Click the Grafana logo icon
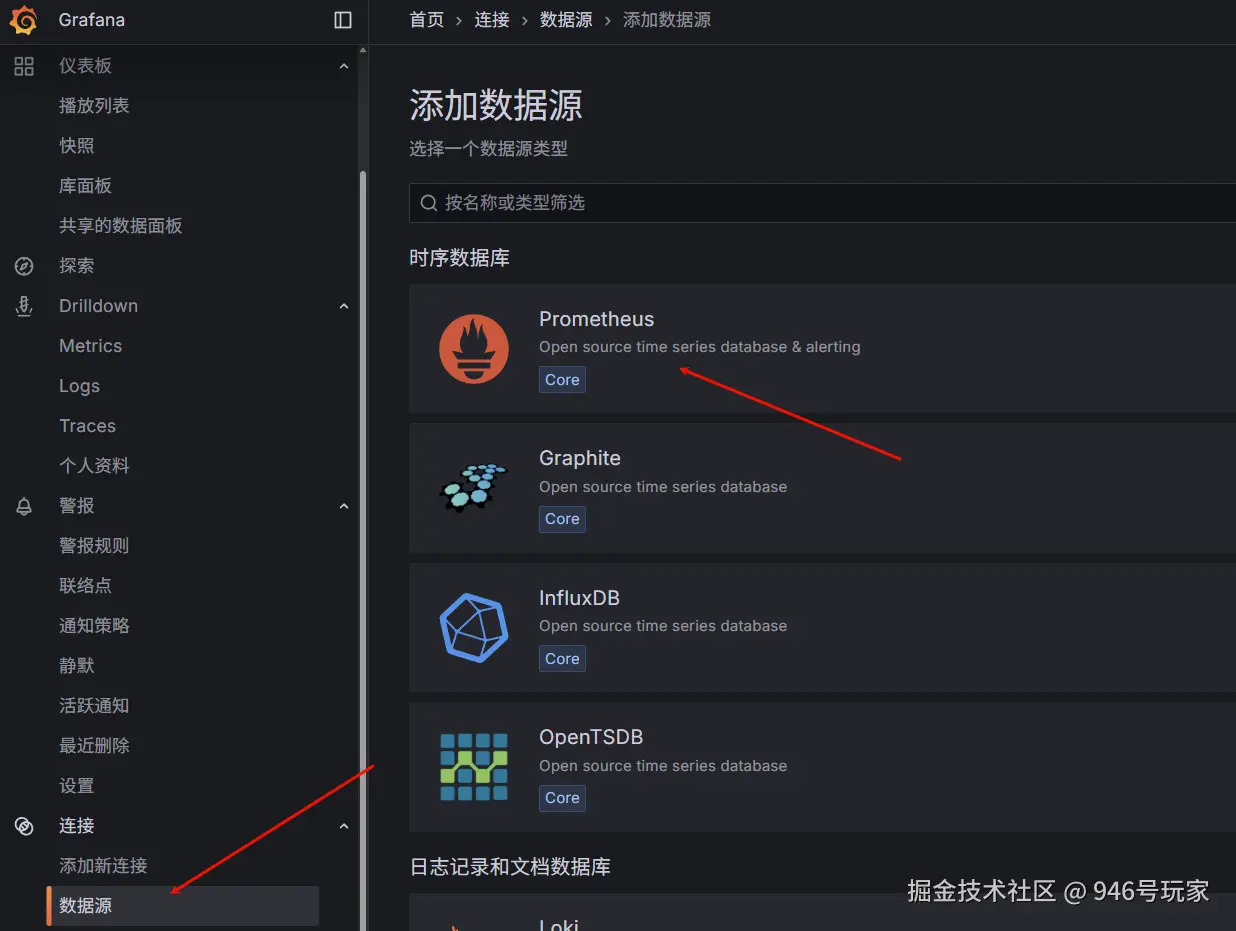Image resolution: width=1236 pixels, height=931 pixels. point(24,20)
